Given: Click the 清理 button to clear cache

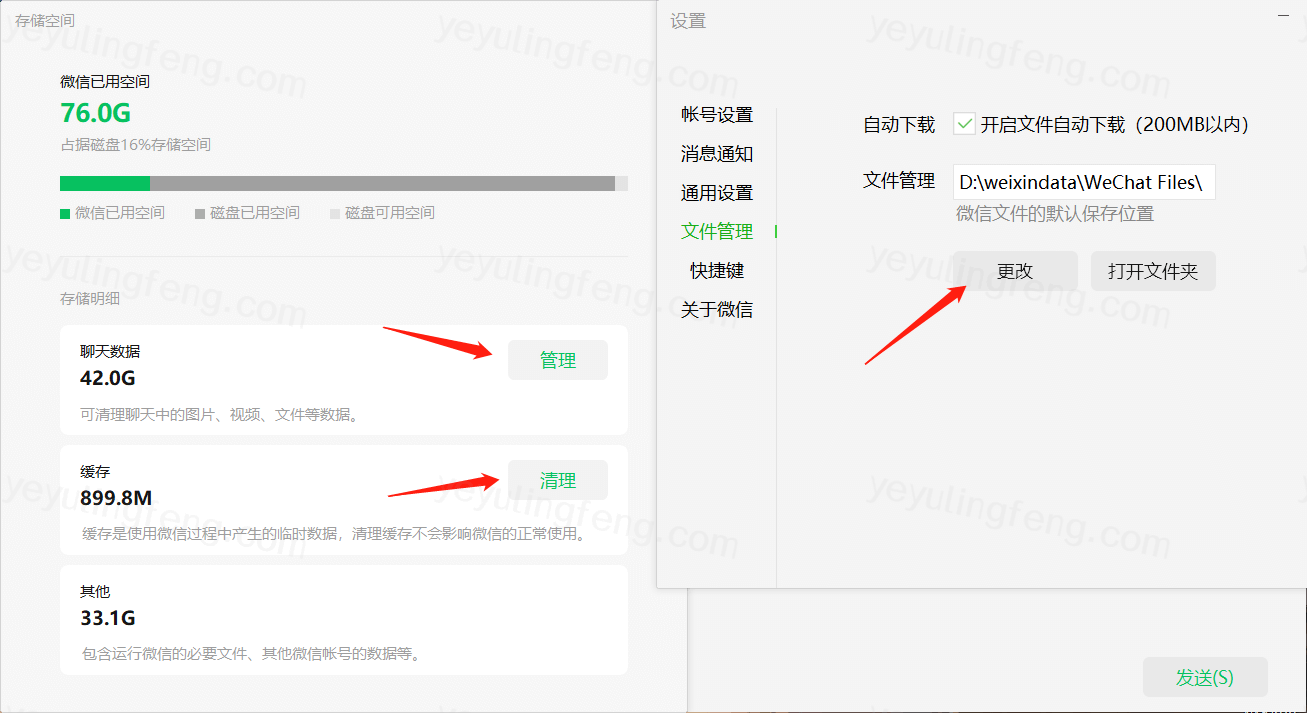Looking at the screenshot, I should [558, 480].
